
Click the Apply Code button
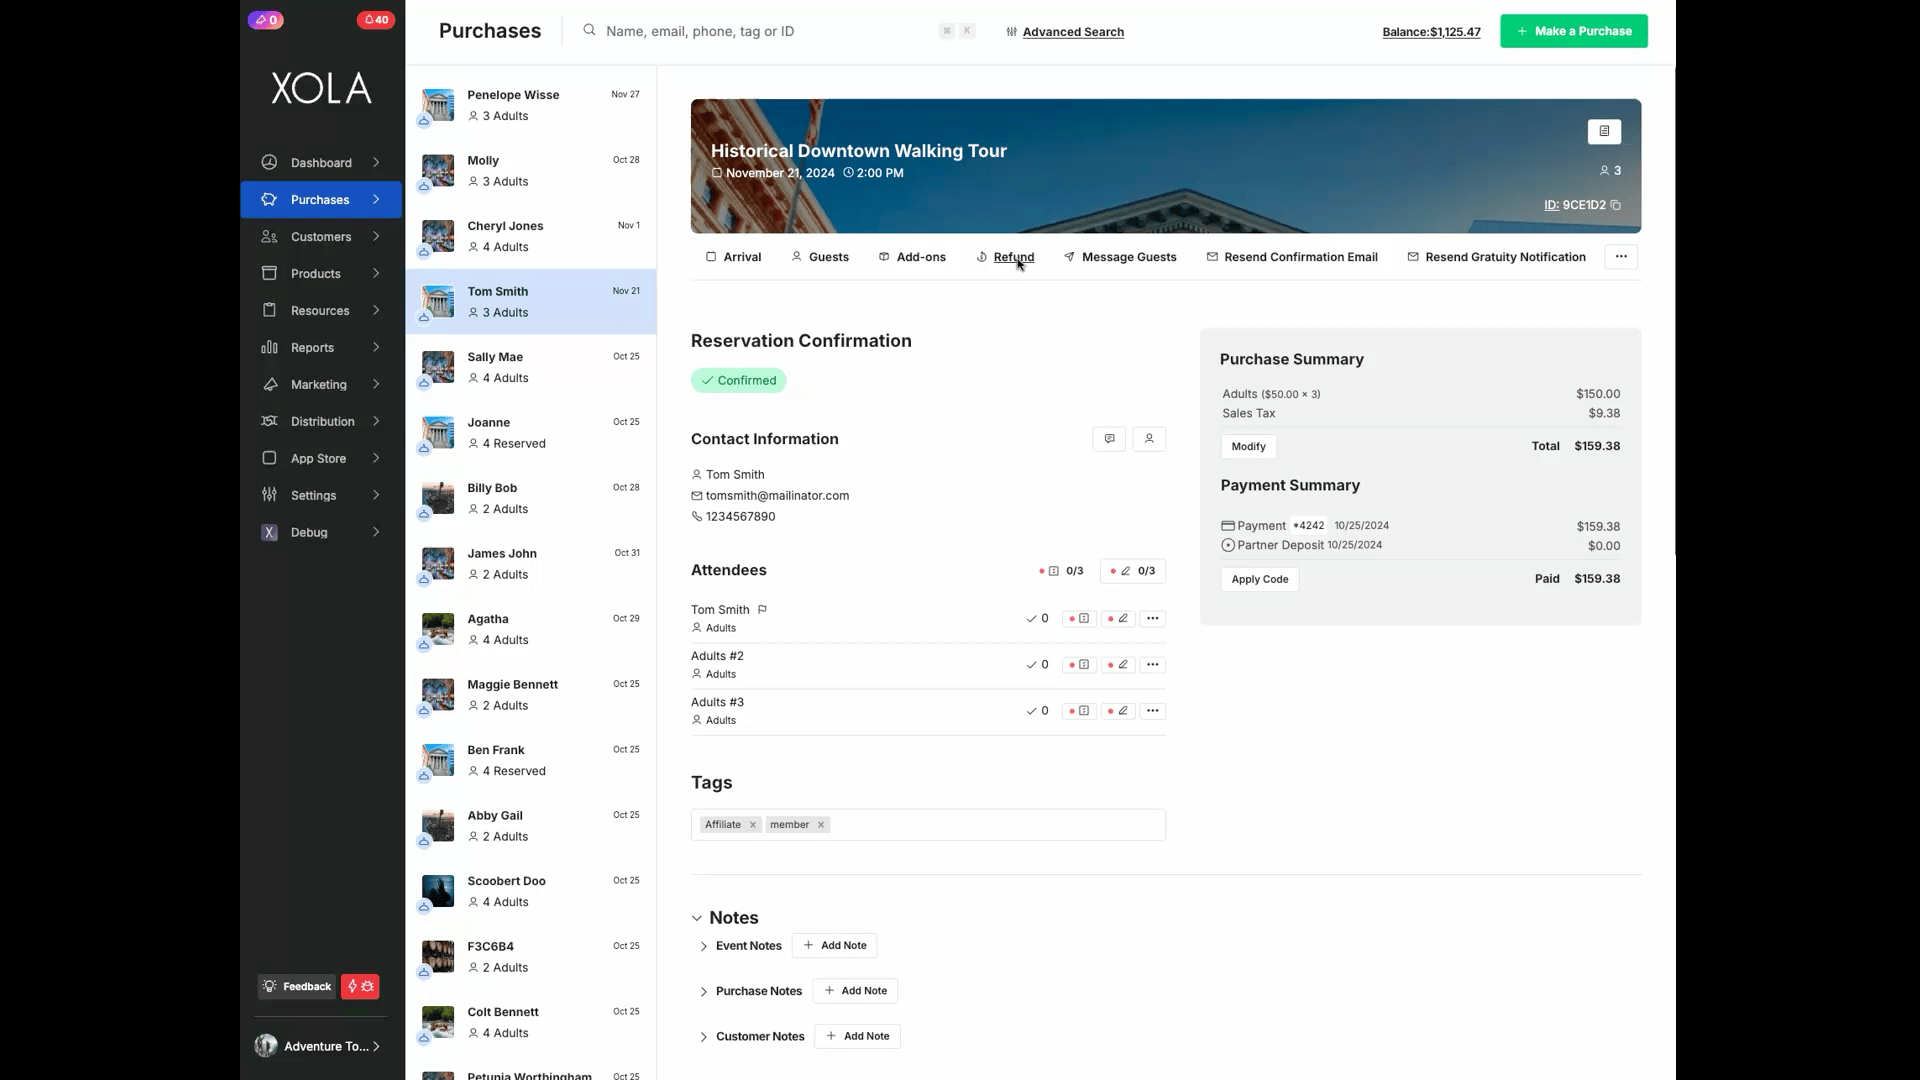pyautogui.click(x=1260, y=579)
